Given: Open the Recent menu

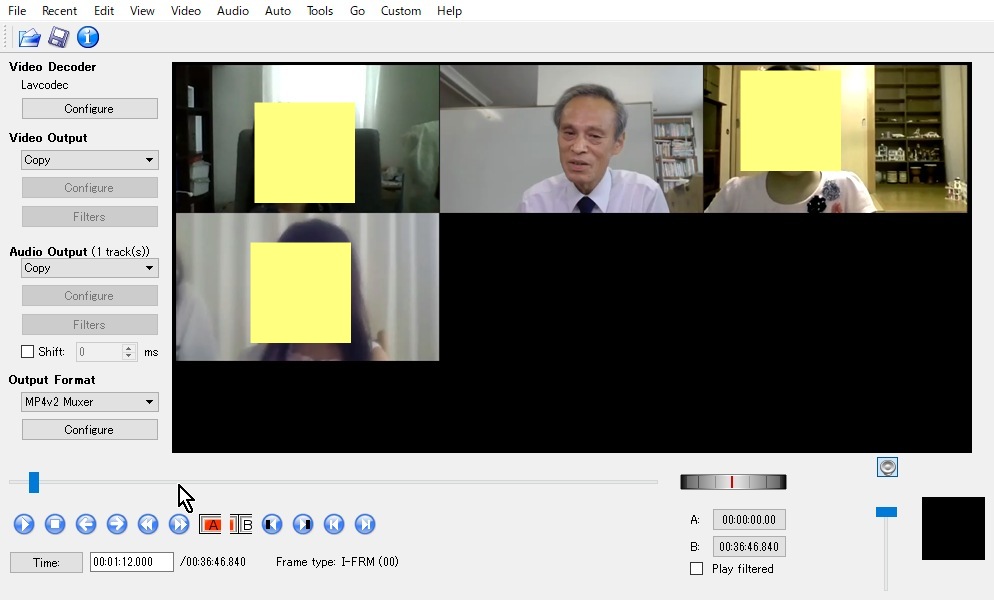Looking at the screenshot, I should (x=59, y=11).
